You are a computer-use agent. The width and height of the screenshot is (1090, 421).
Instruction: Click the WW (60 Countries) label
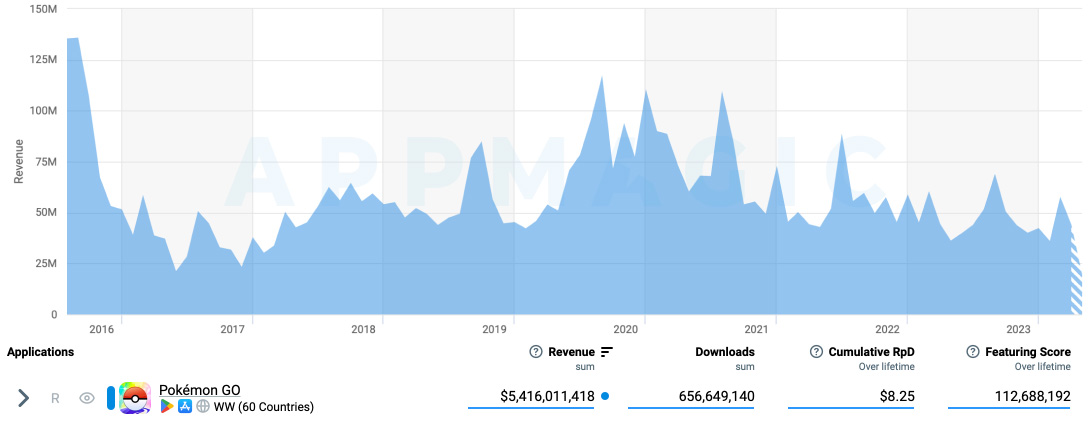tap(263, 406)
